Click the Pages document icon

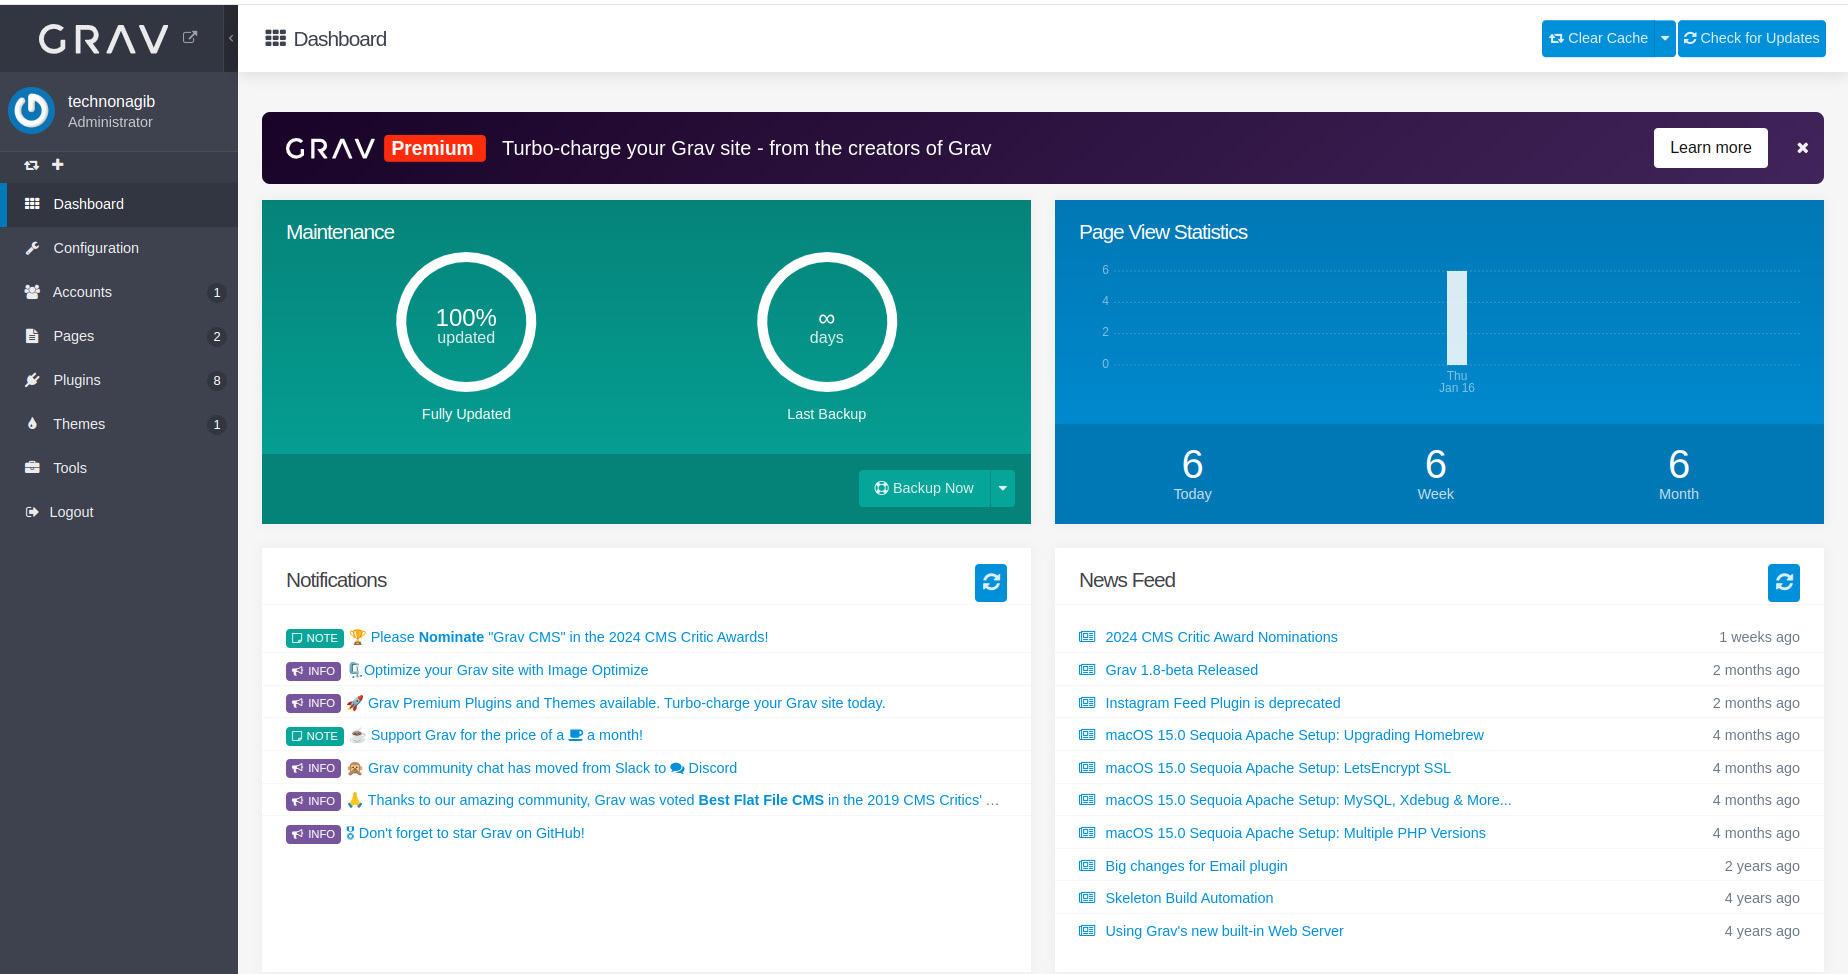pos(32,336)
